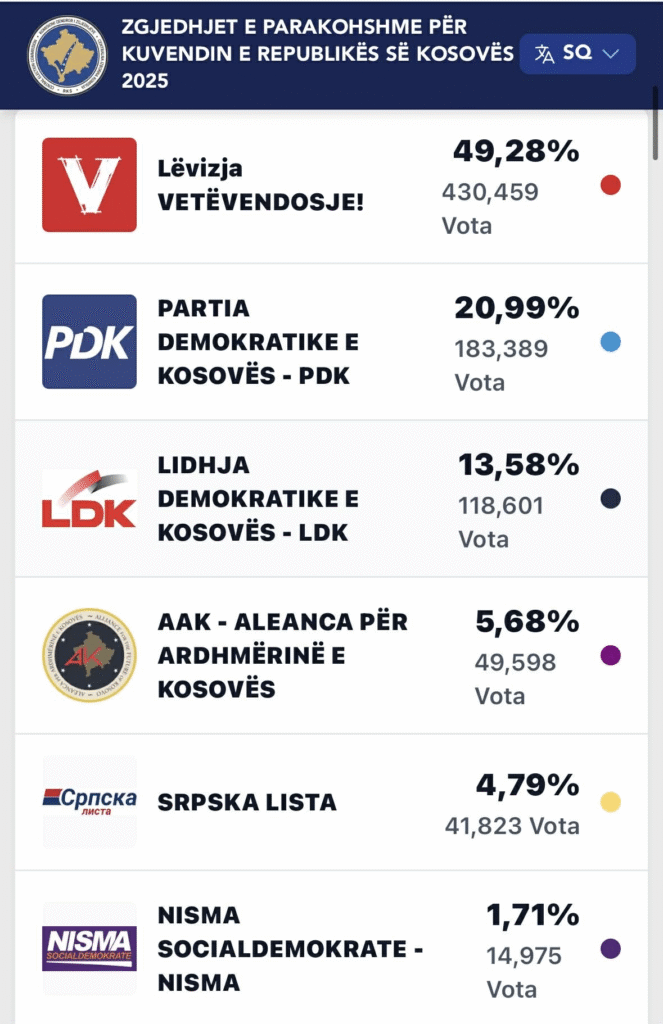The image size is (663, 1024).
Task: Open the SQ language dropdown
Action: point(578,54)
